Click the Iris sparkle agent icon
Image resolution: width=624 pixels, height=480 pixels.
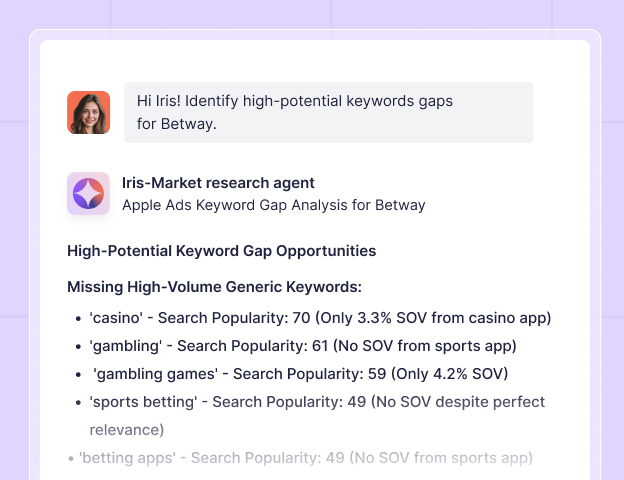click(x=88, y=193)
